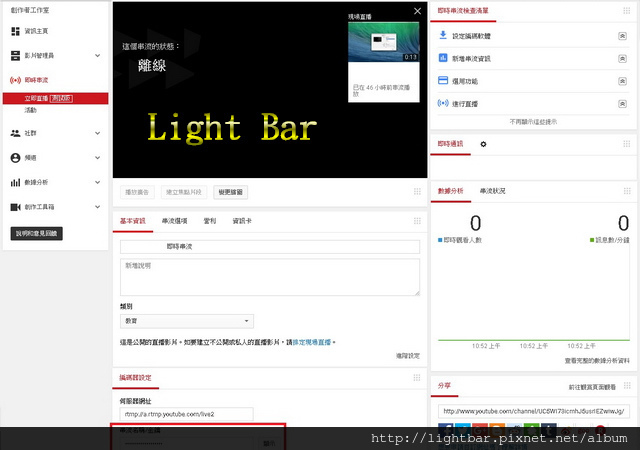Collapse the 設定編碼軟體 checklist item
This screenshot has width=640, height=450.
point(622,36)
